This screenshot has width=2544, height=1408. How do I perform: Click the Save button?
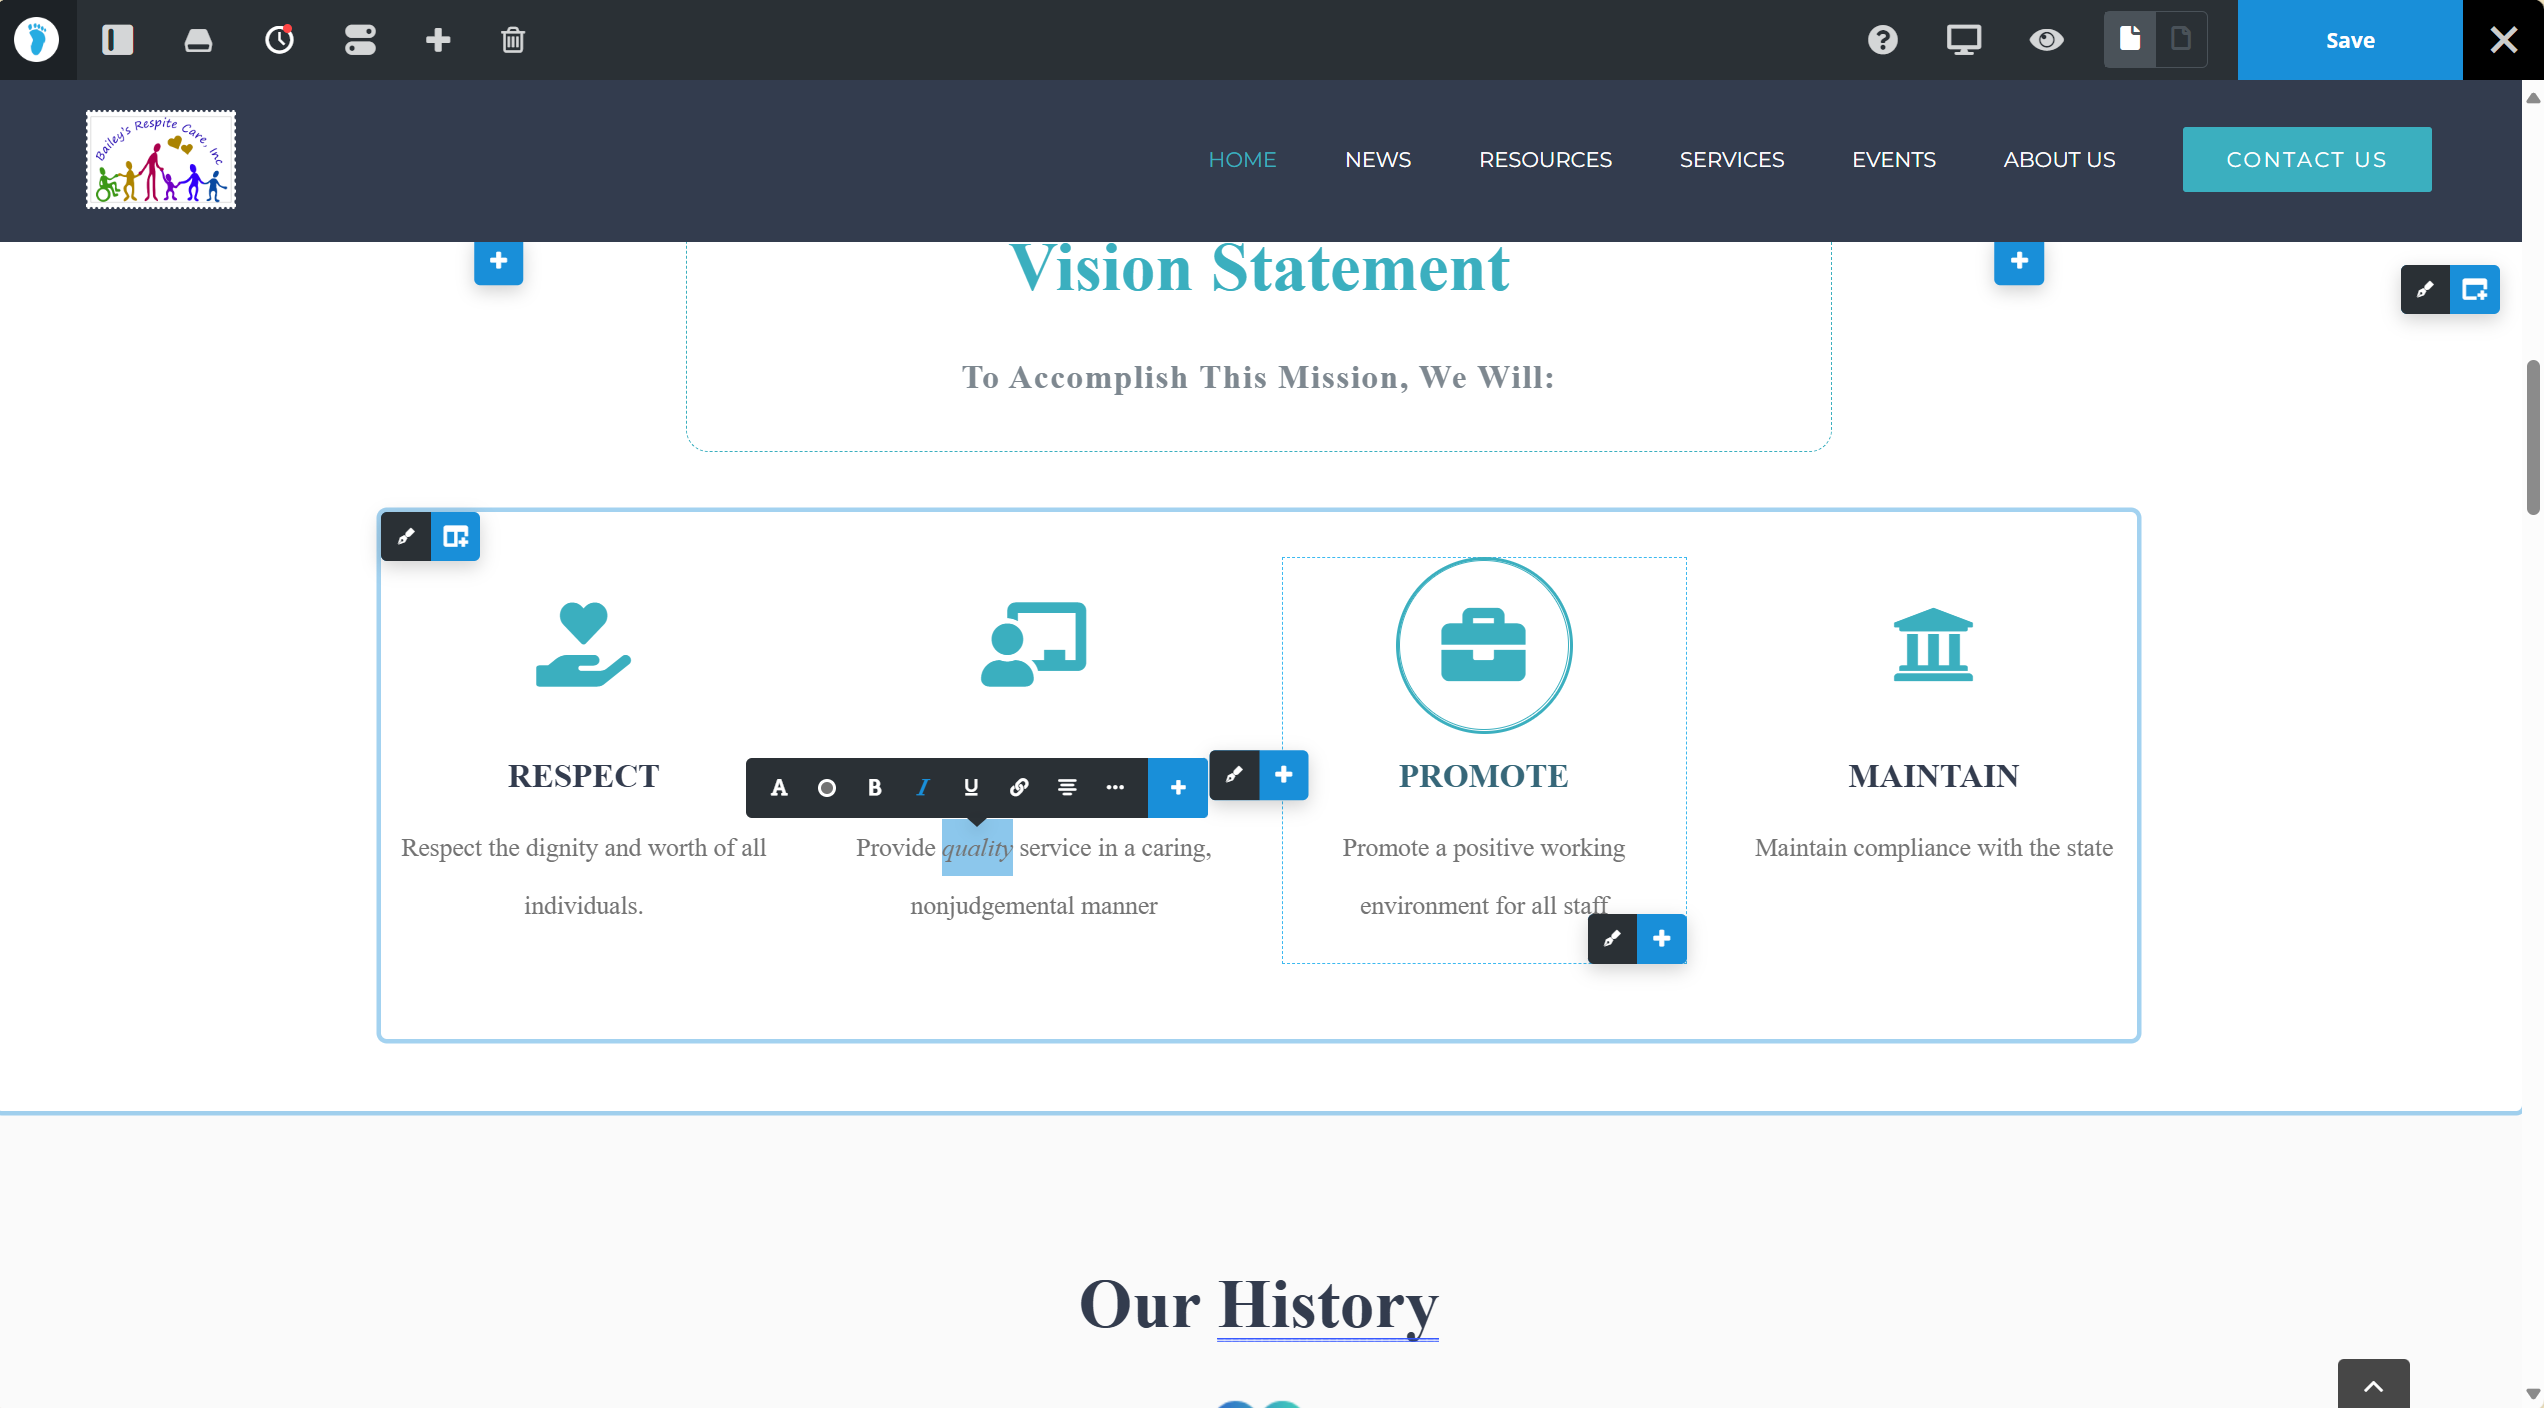click(x=2349, y=40)
